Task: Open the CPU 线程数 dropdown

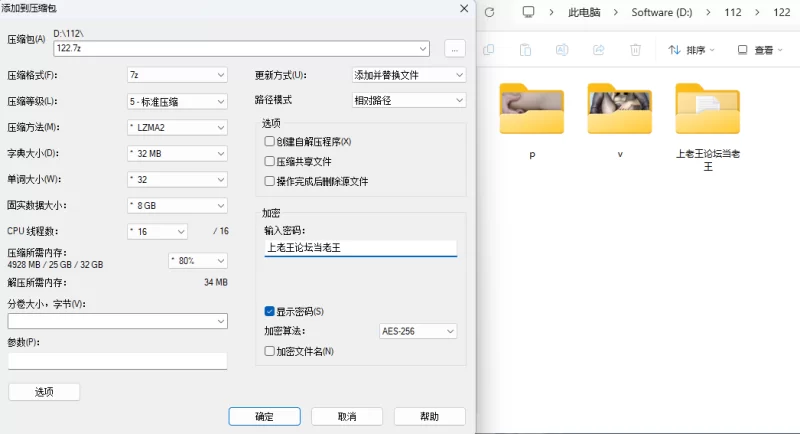Action: click(157, 232)
